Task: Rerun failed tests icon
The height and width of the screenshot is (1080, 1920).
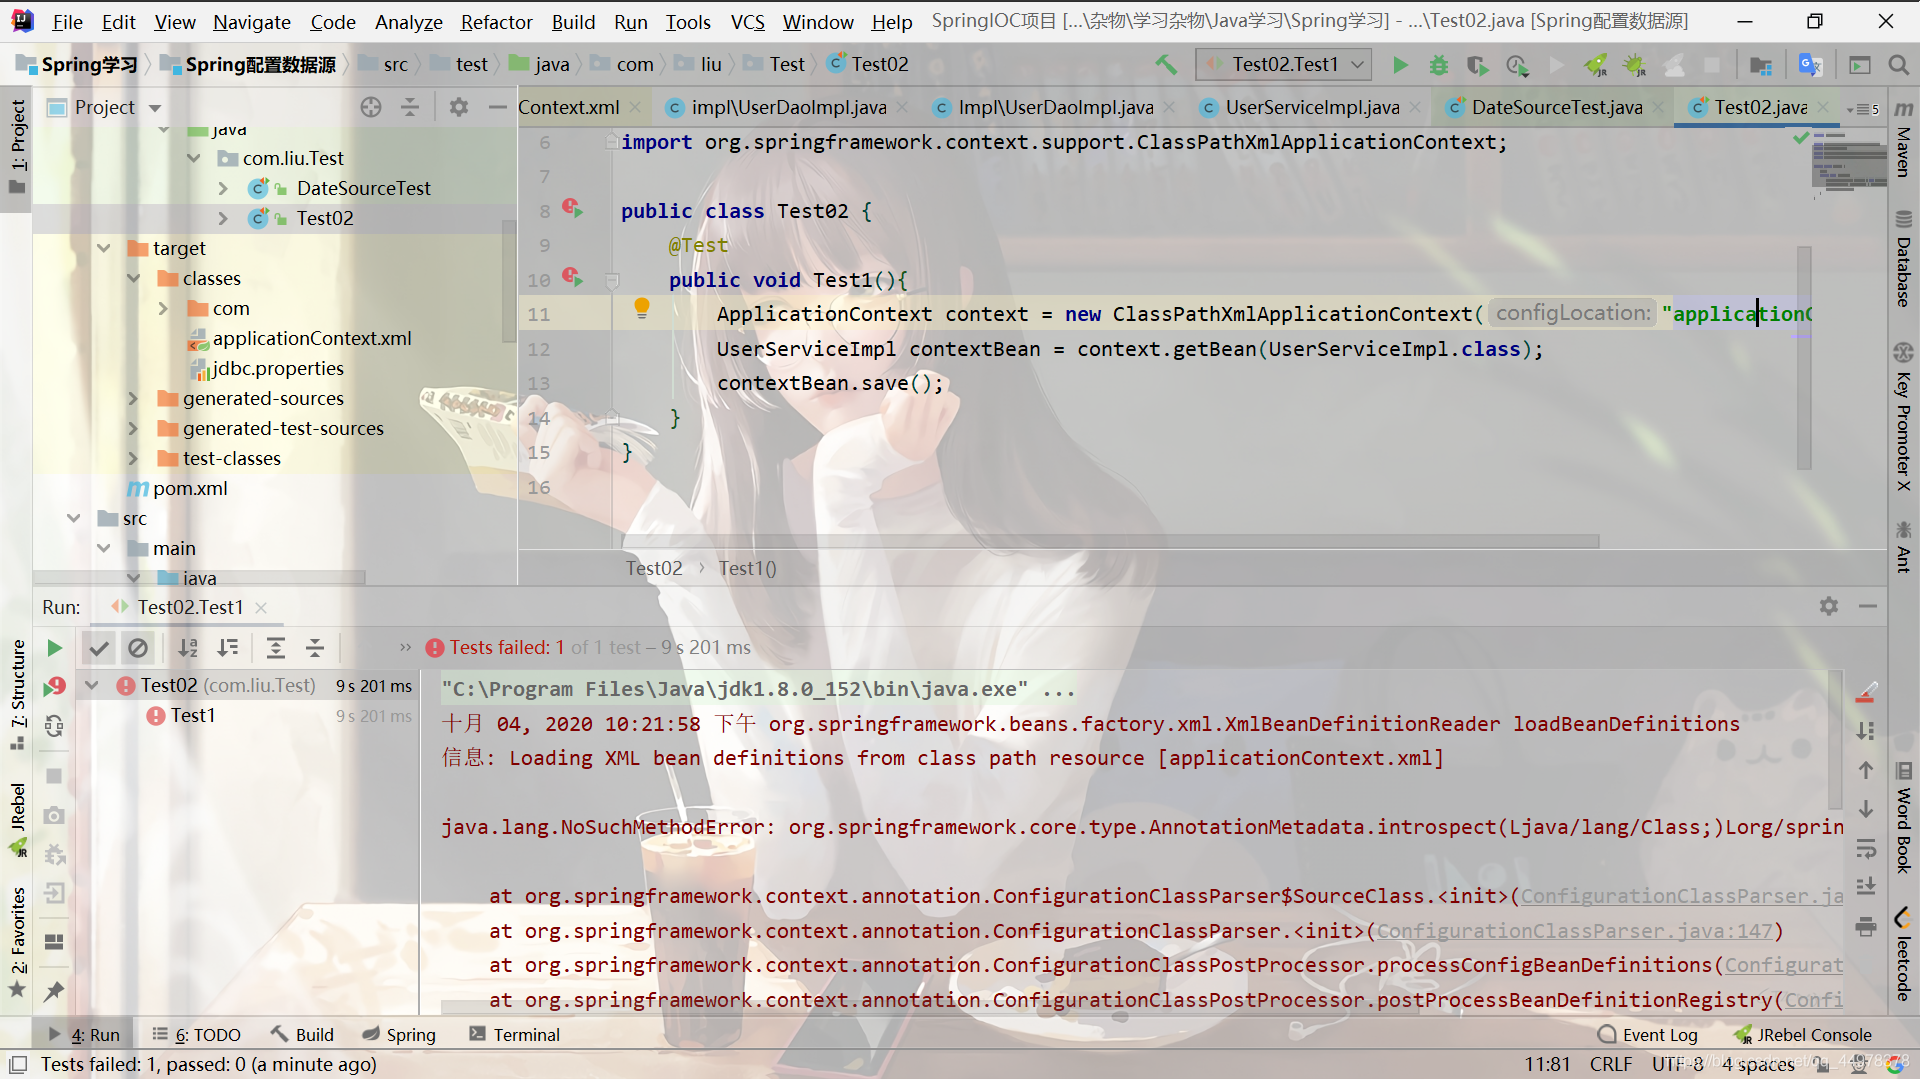Action: 54,686
